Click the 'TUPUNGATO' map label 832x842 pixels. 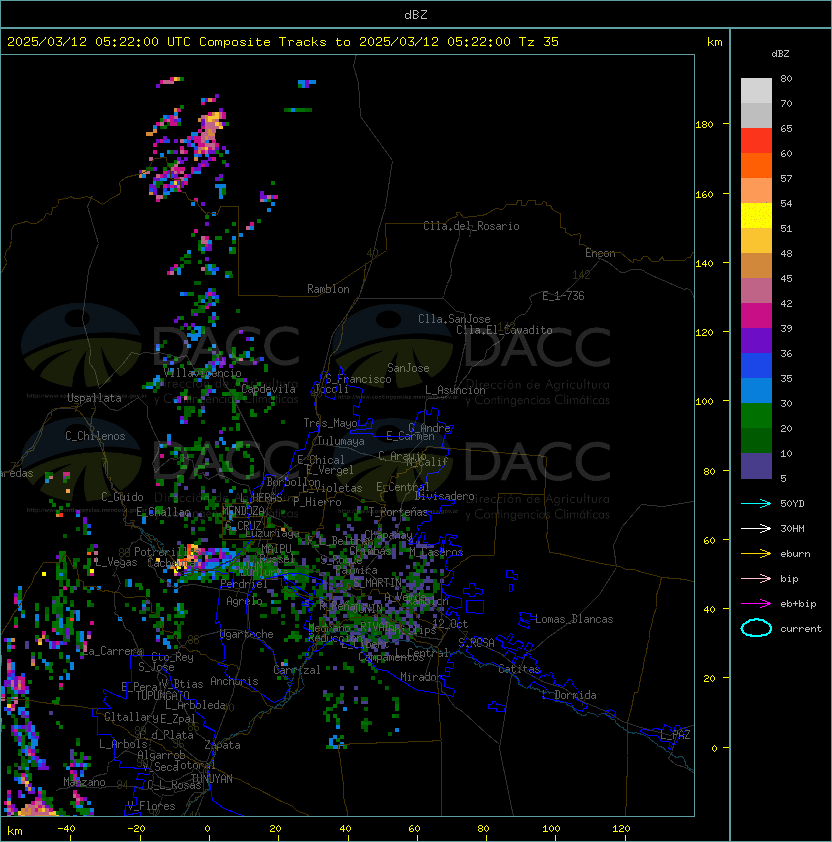coord(162,696)
